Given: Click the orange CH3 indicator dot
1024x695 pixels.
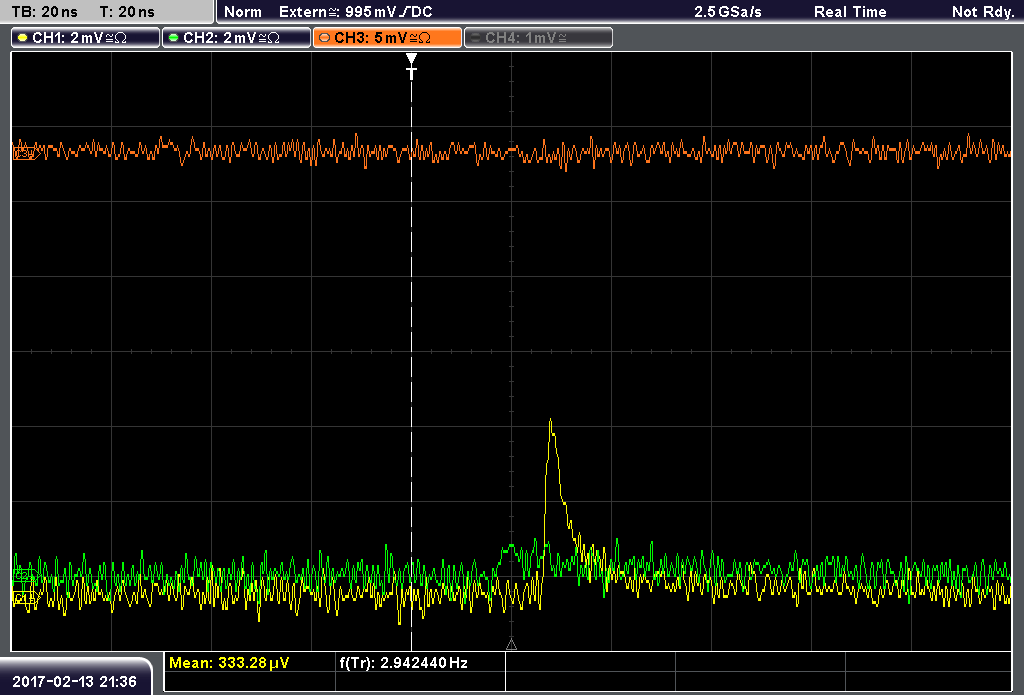Looking at the screenshot, I should coord(325,38).
